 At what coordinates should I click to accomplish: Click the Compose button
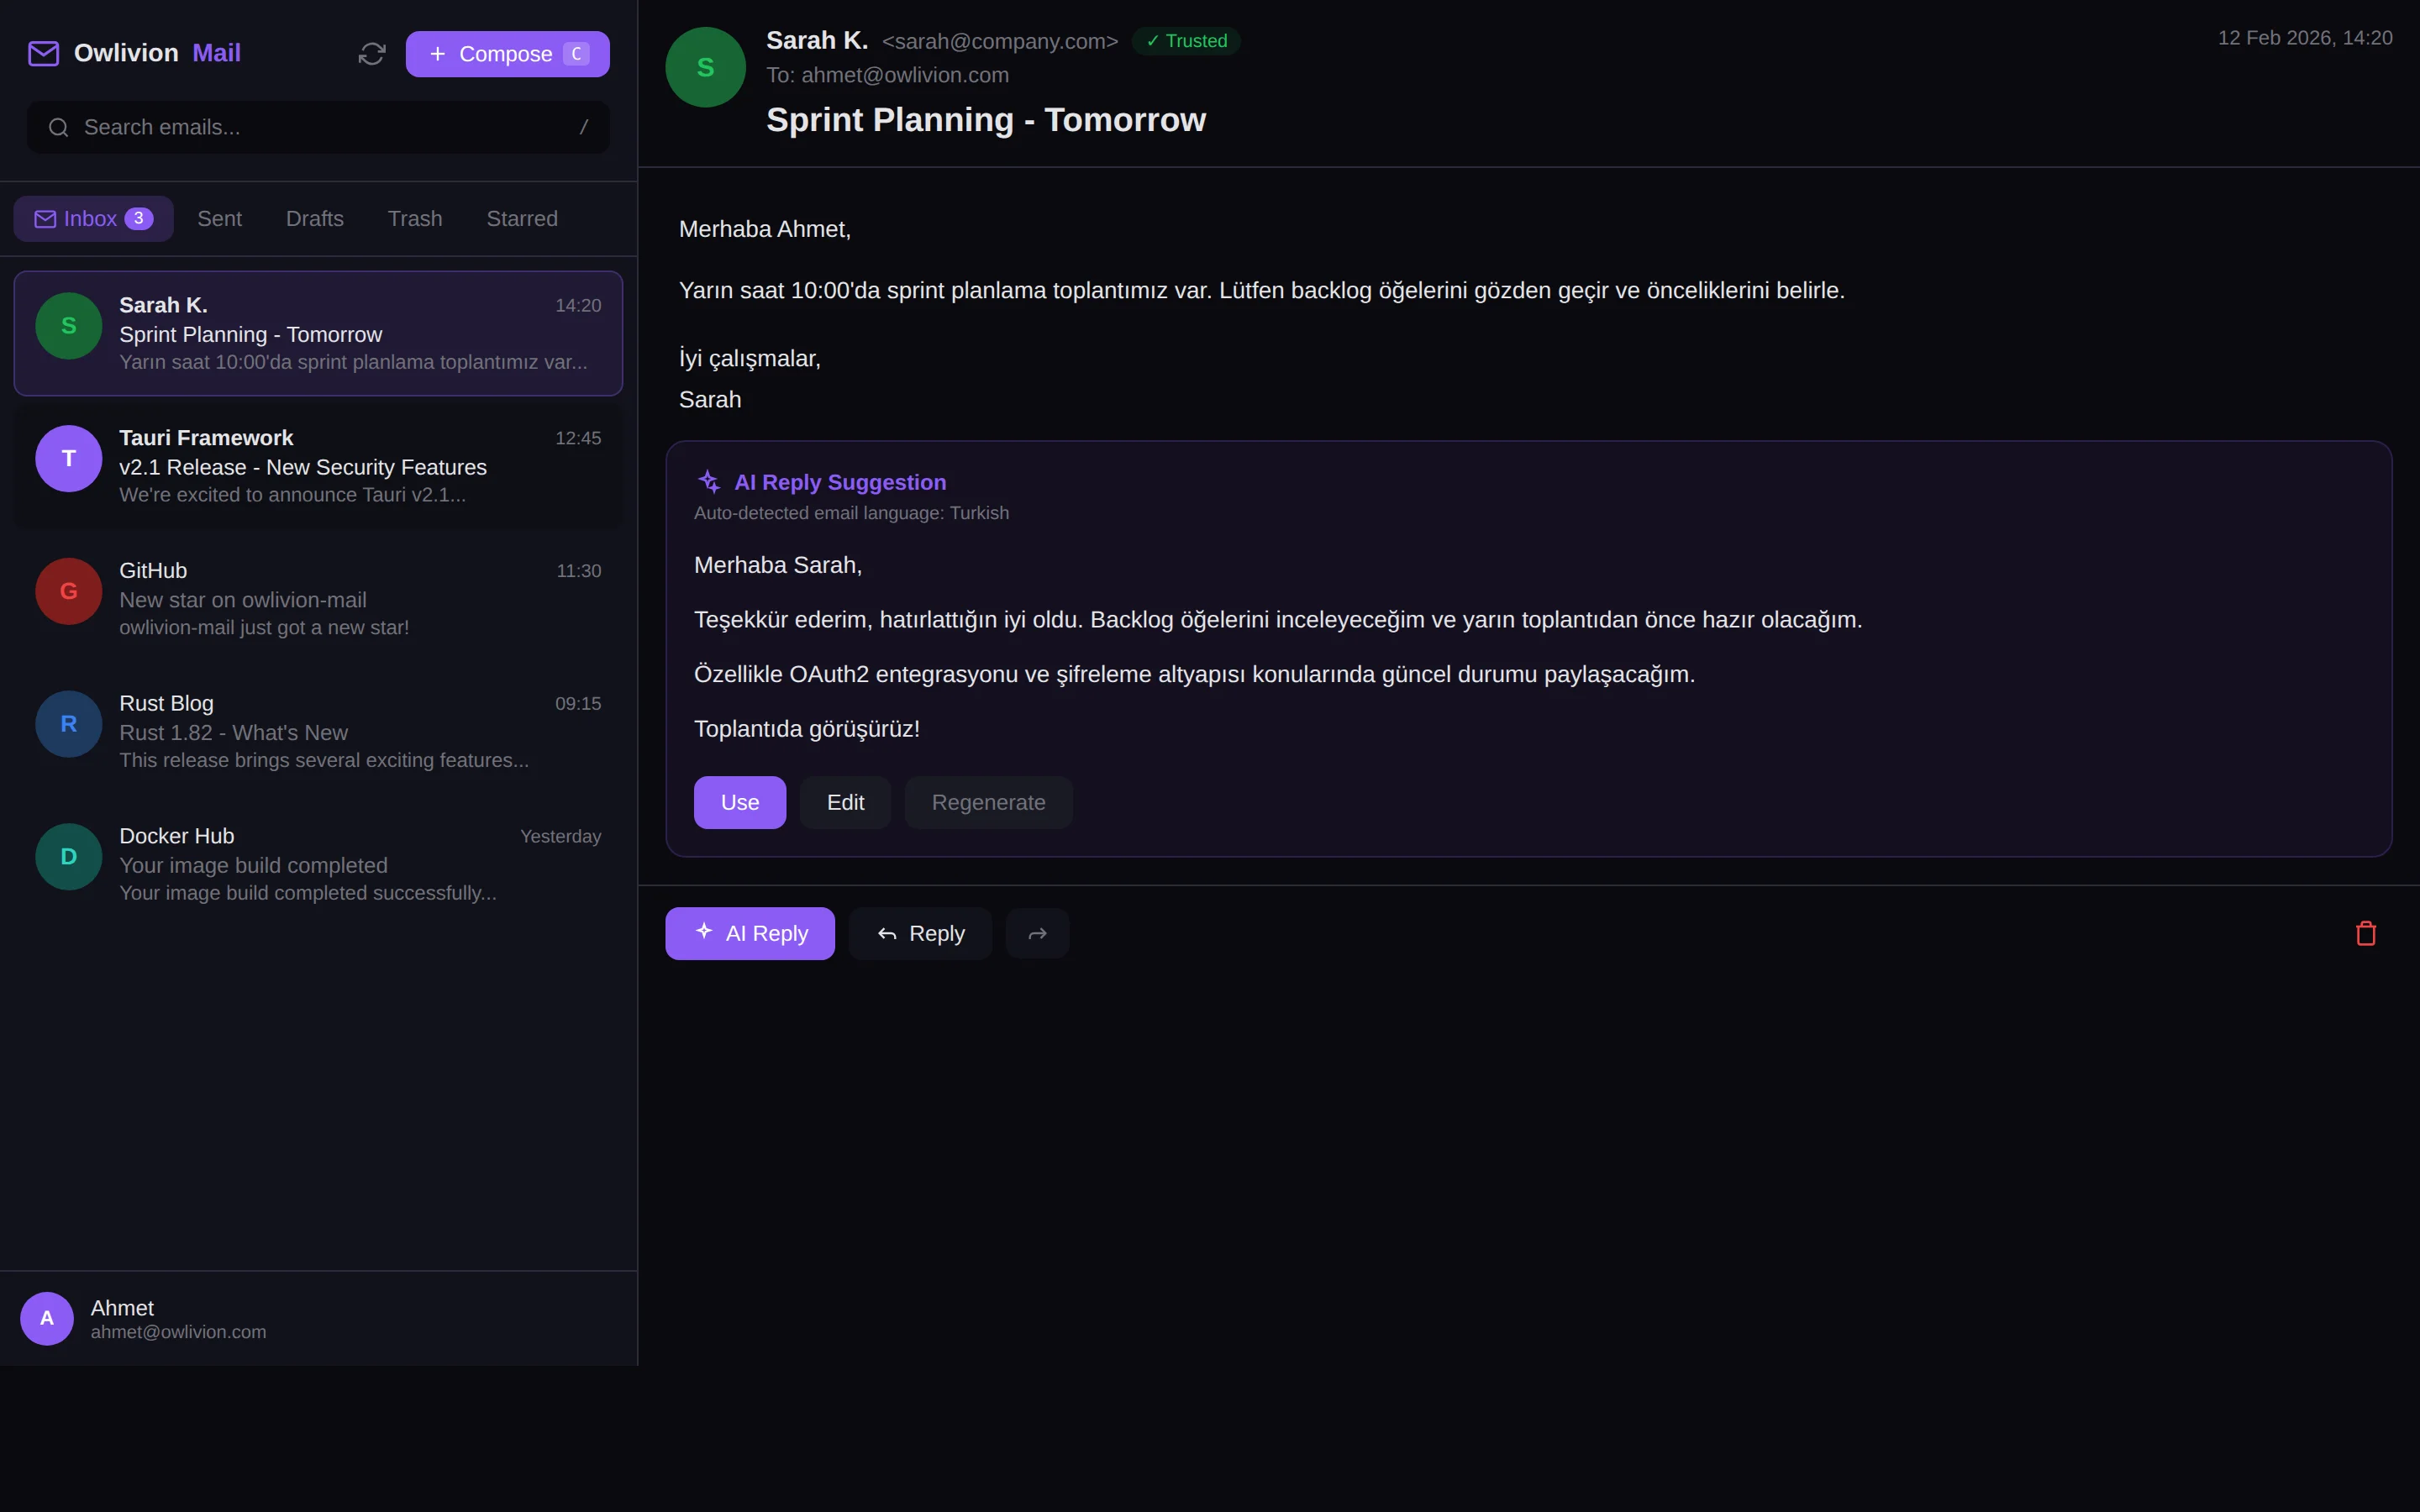(507, 53)
